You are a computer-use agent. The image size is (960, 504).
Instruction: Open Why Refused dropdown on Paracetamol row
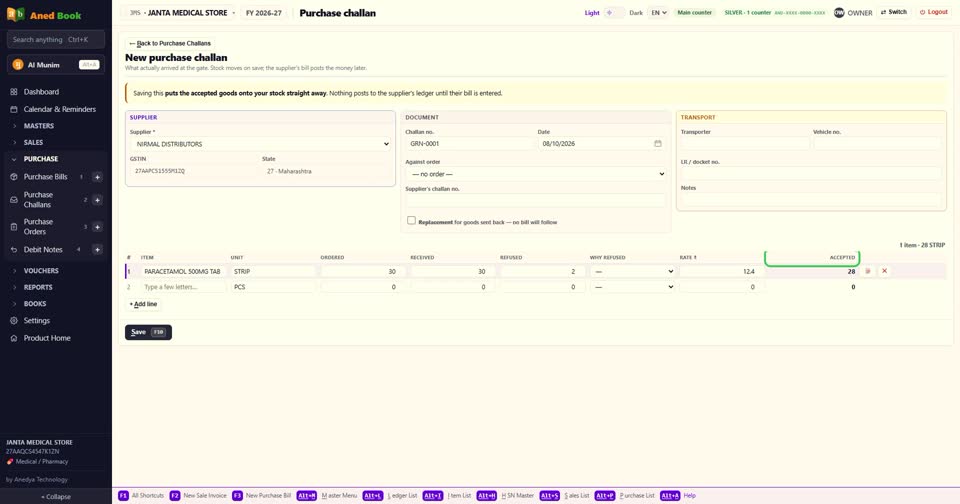pyautogui.click(x=632, y=271)
